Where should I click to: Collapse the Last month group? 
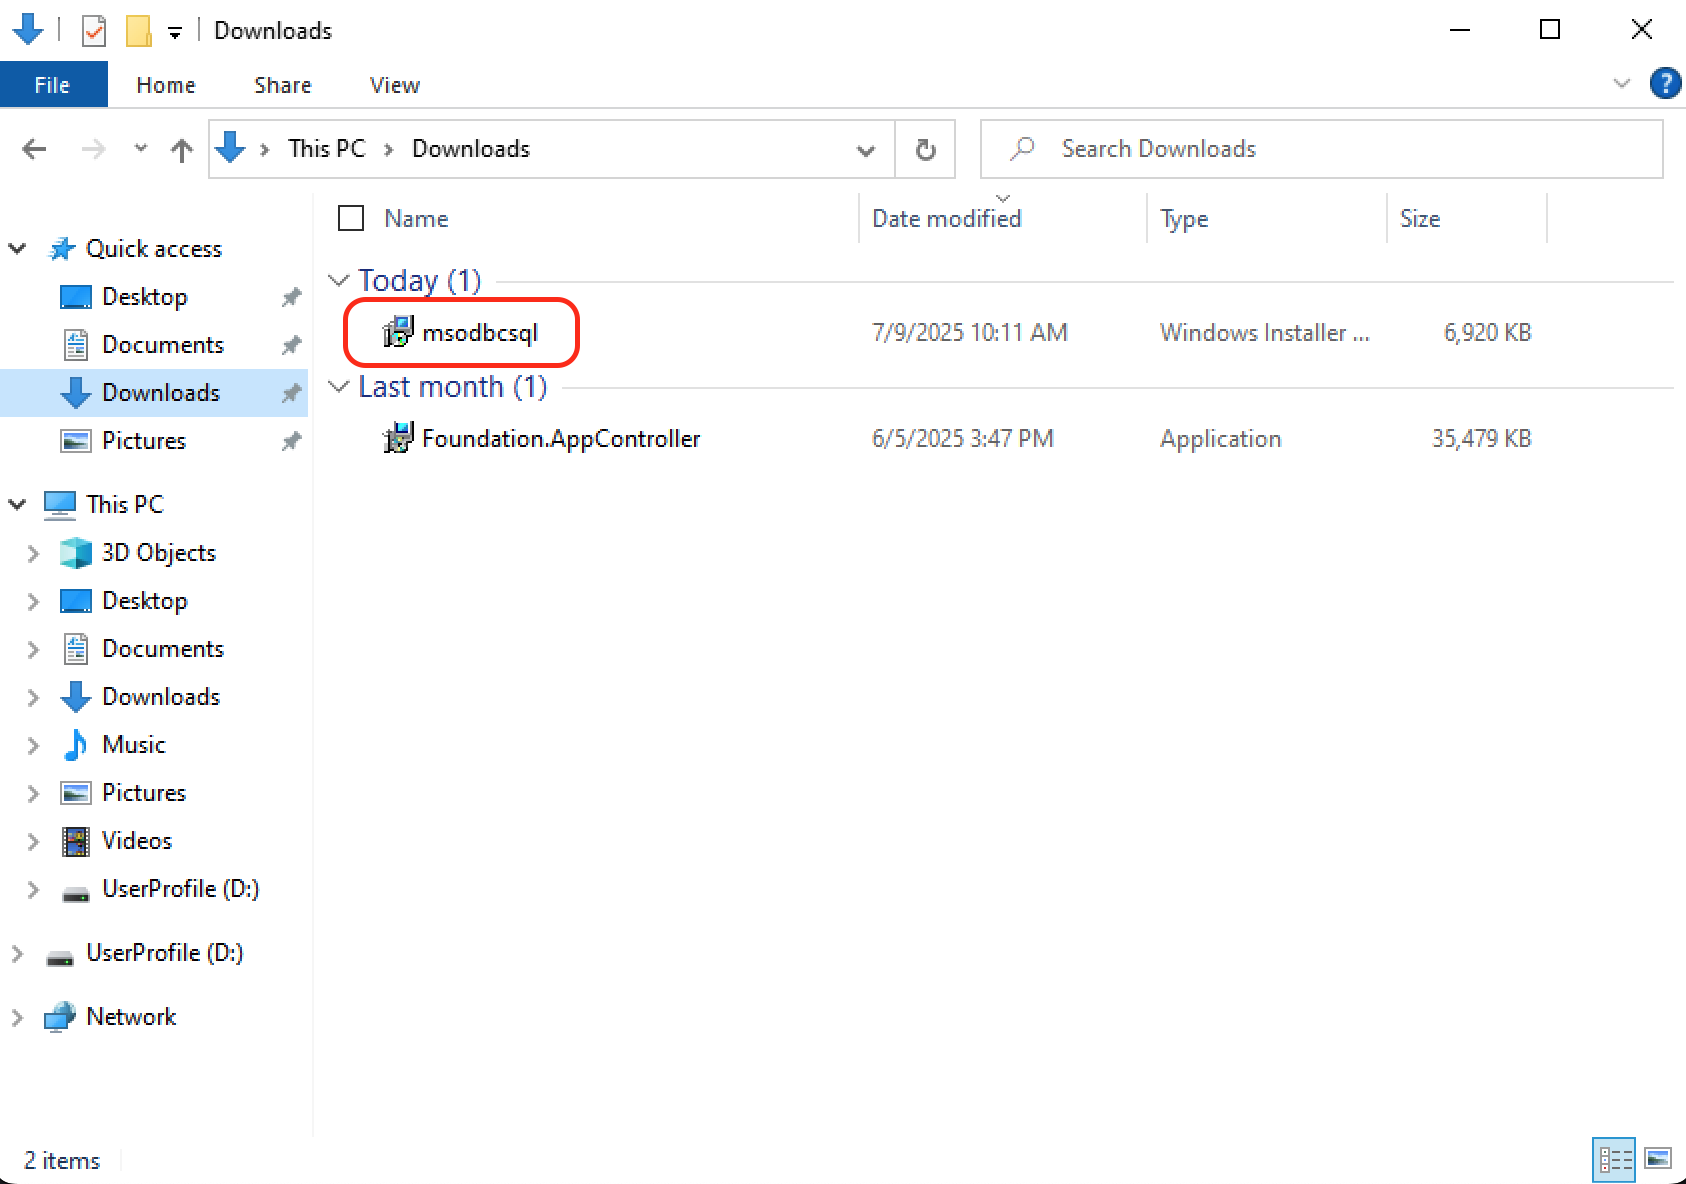click(339, 387)
